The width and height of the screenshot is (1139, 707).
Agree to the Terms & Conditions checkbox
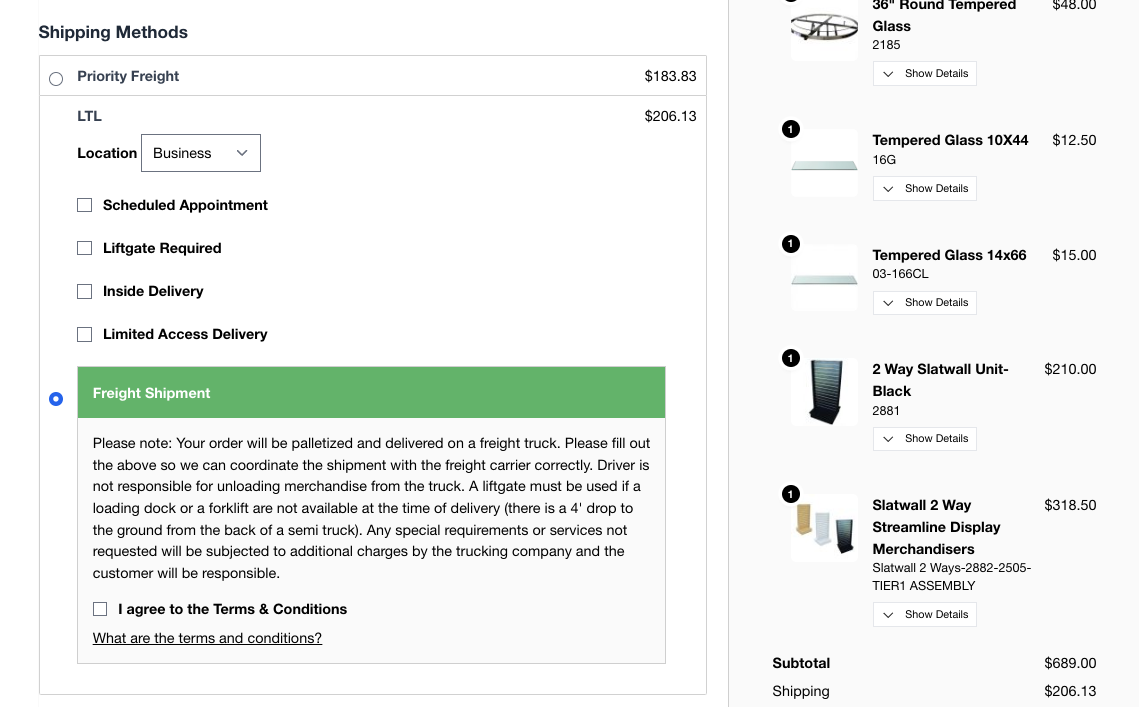[100, 609]
